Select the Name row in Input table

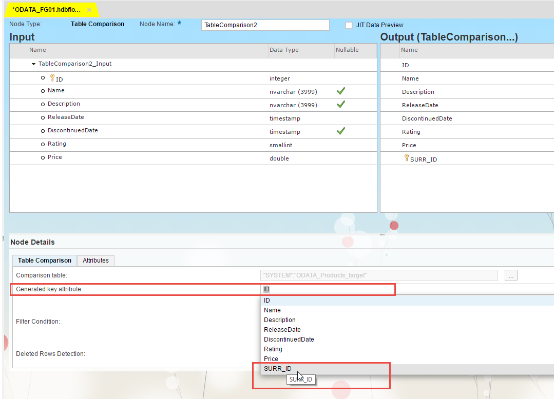193,91
